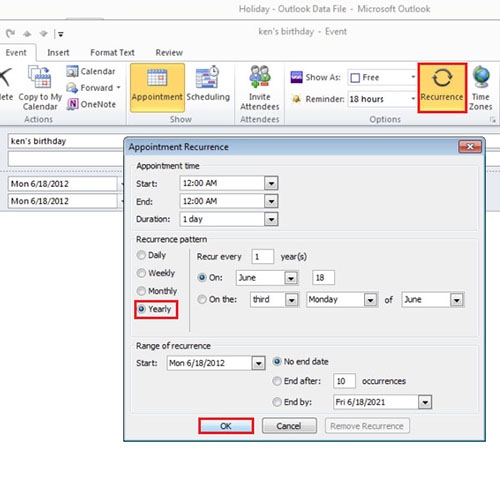Select the End after occurrences option

277,381
